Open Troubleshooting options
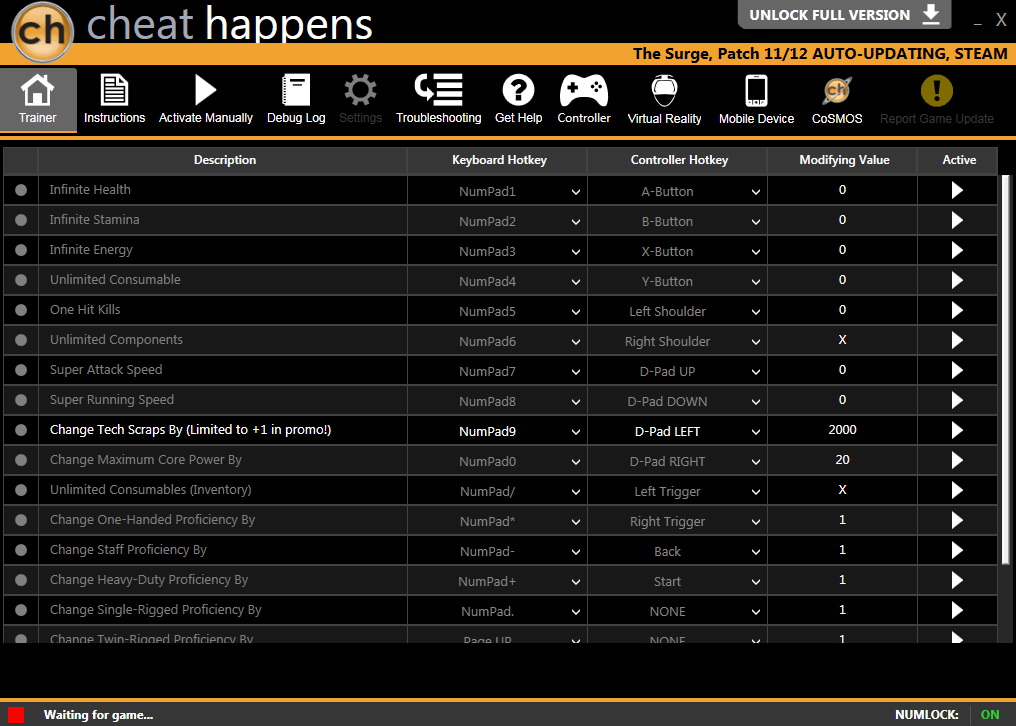The width and height of the screenshot is (1016, 726). [439, 100]
